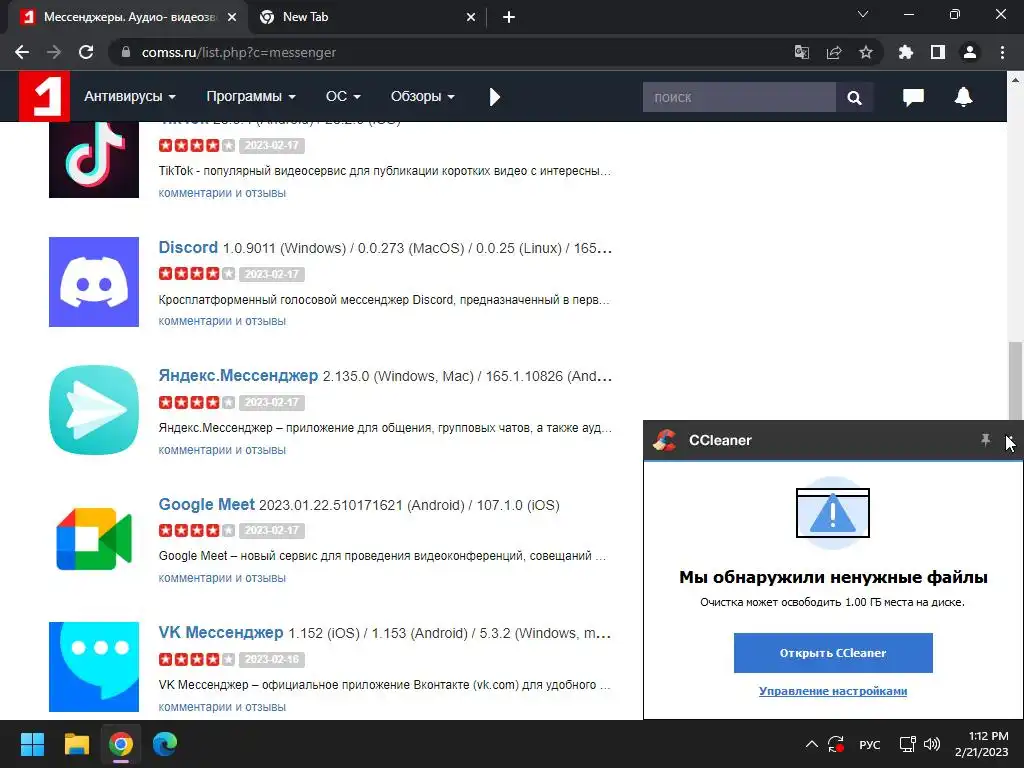The image size is (1024, 768).
Task: Go back in Chrome
Action: click(x=22, y=52)
